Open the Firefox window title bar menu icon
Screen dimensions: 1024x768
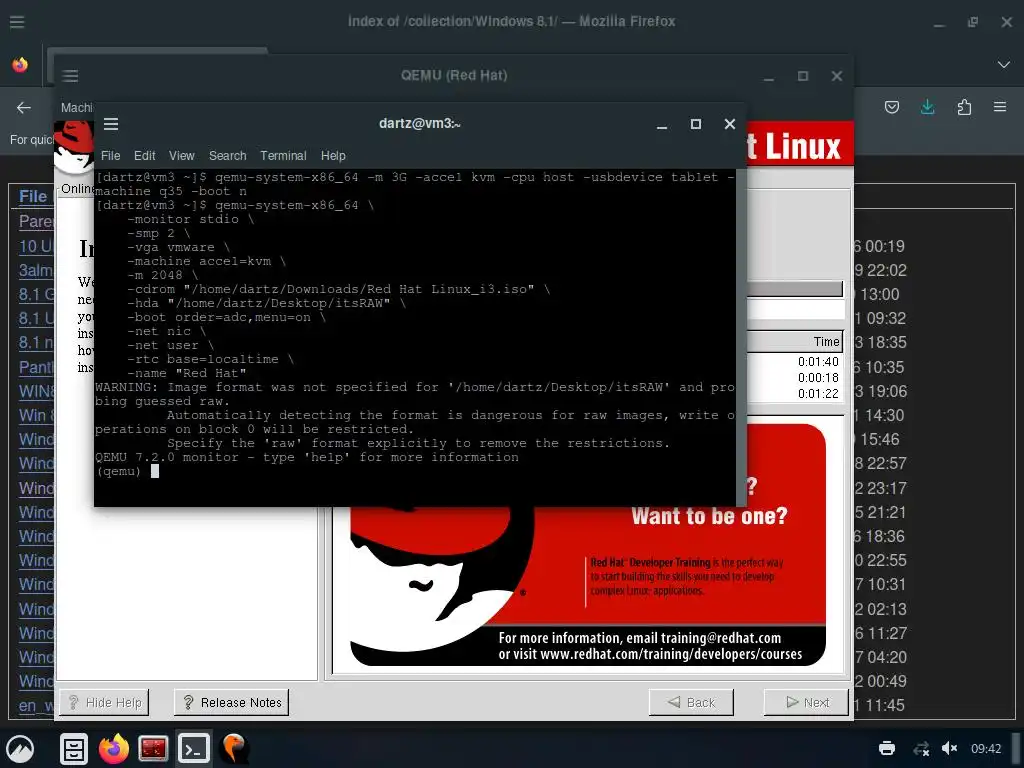click(17, 22)
